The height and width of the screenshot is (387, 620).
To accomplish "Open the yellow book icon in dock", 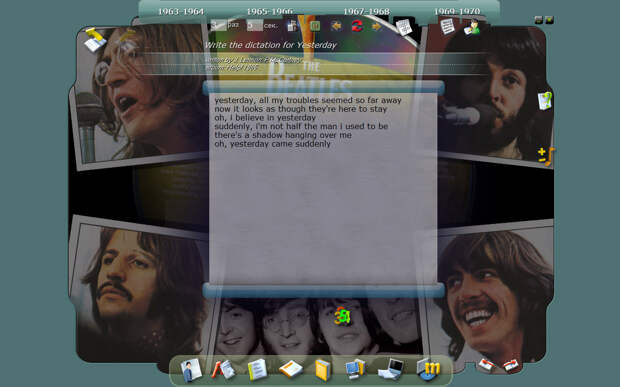I will click(323, 370).
